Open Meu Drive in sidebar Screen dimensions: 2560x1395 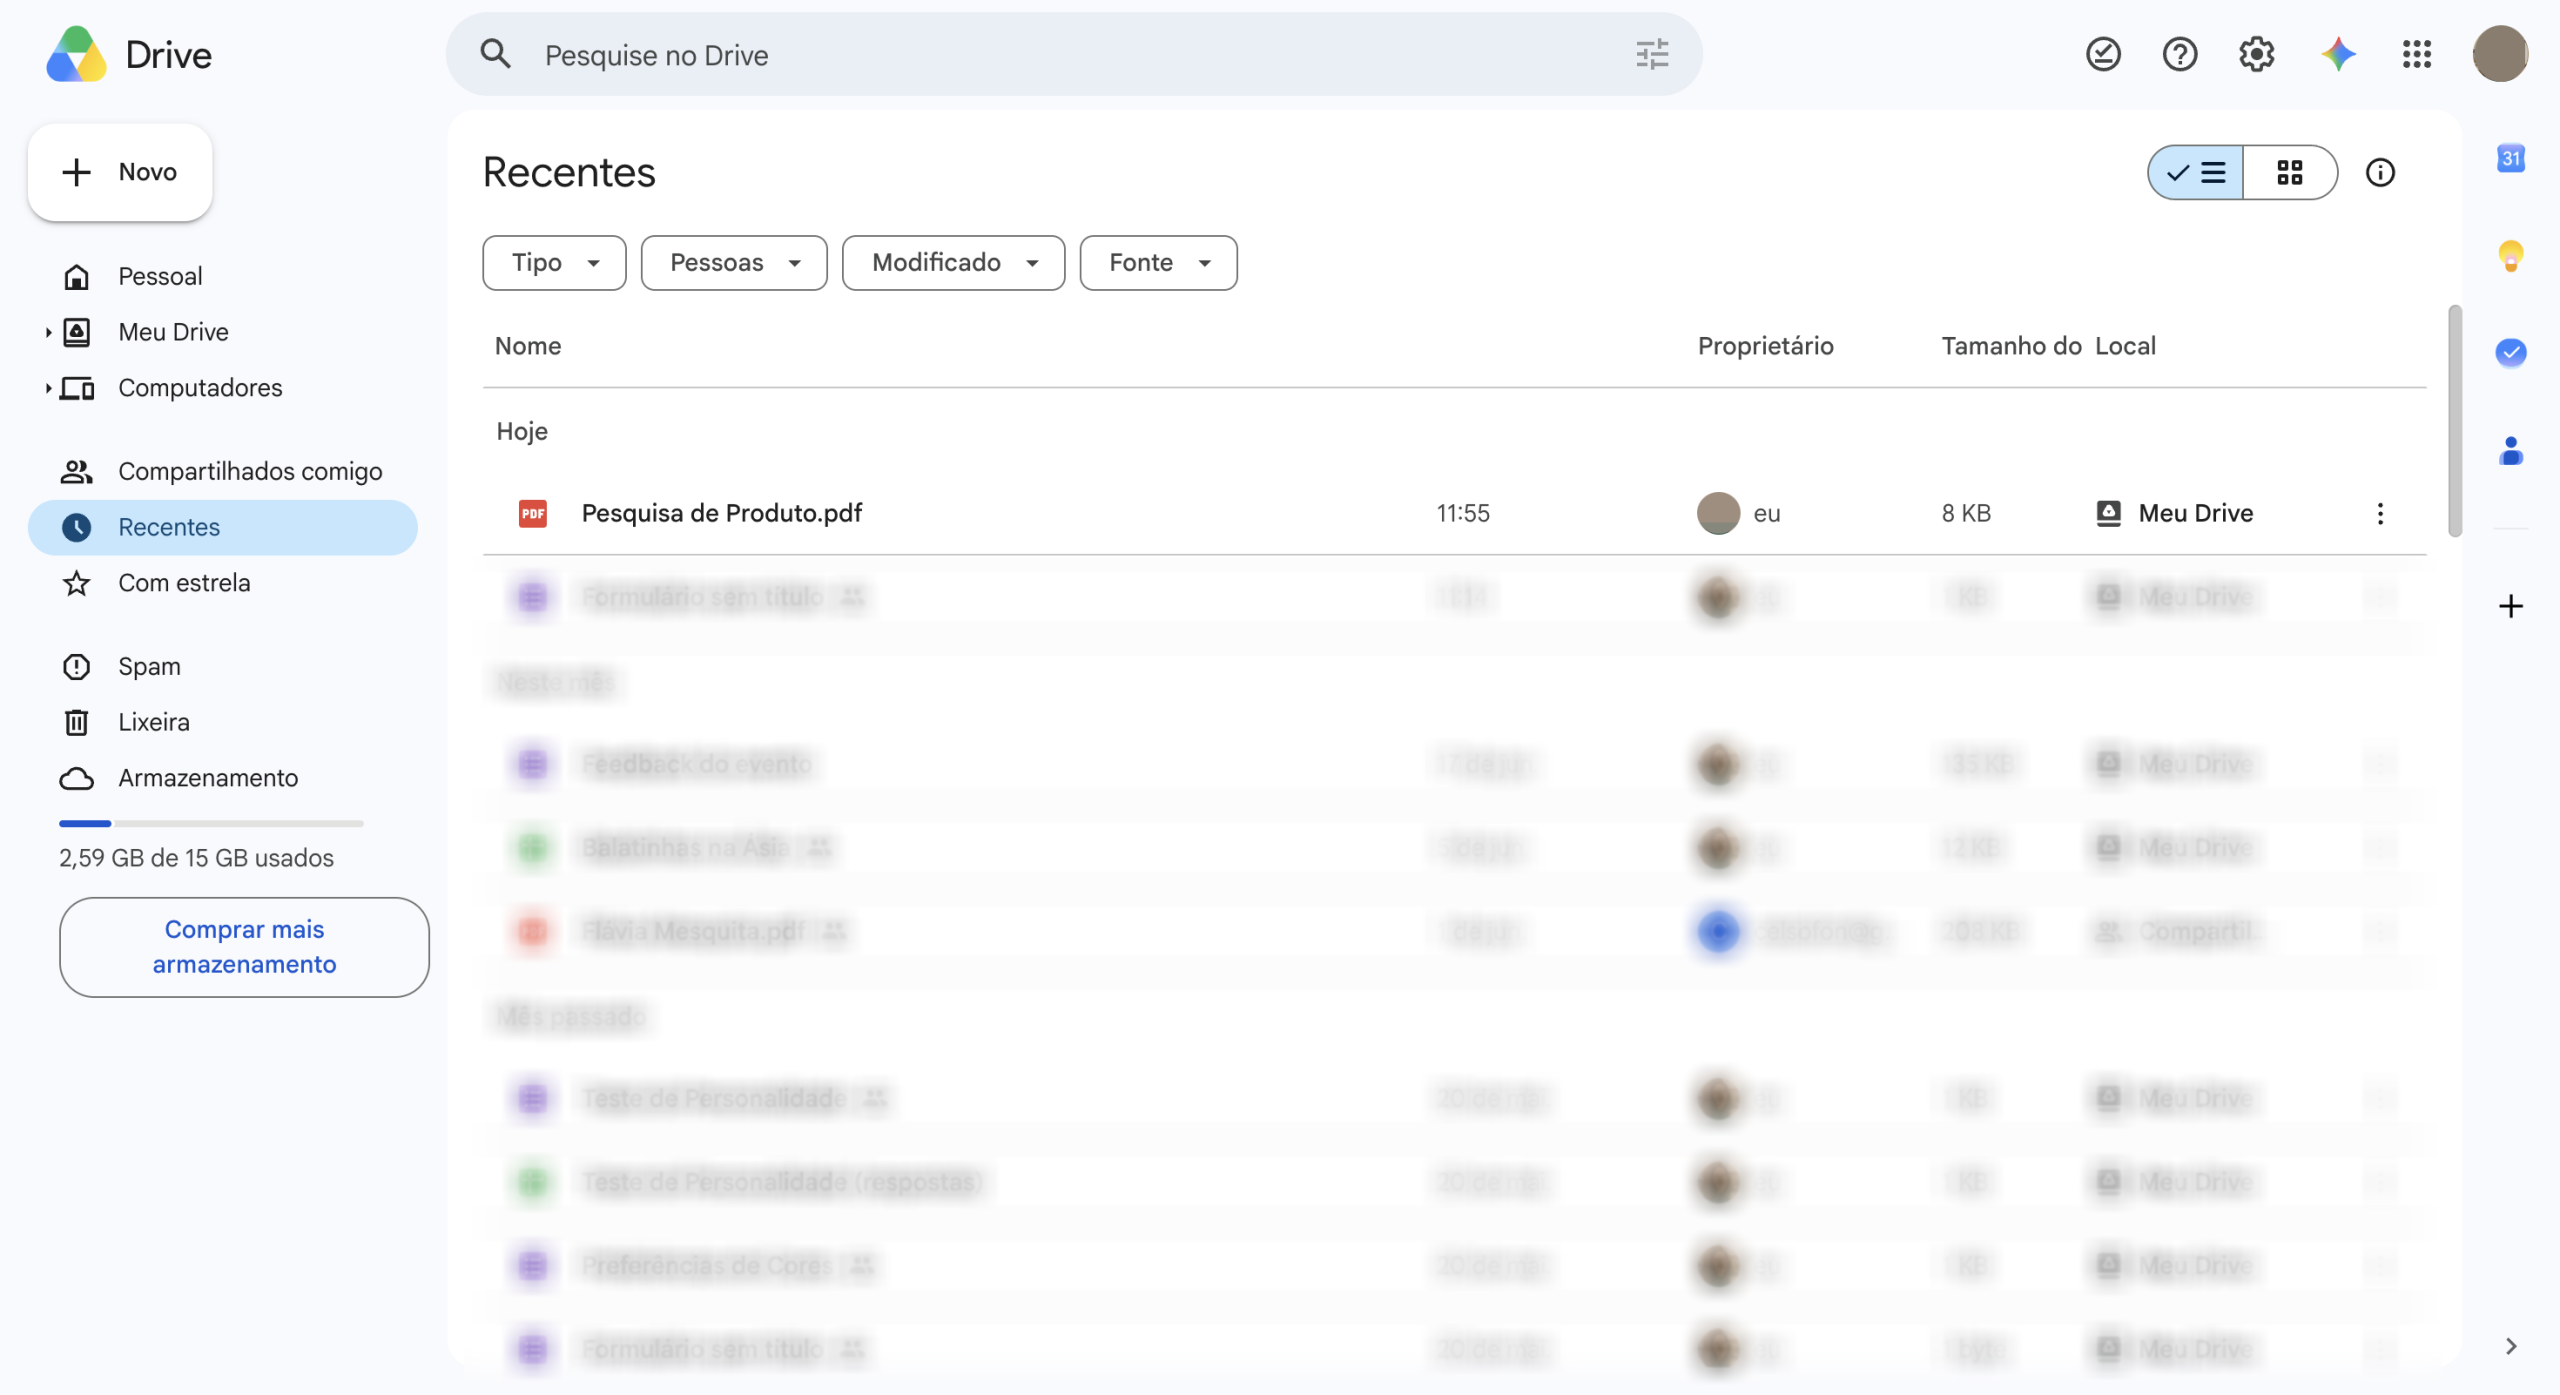click(x=222, y=332)
